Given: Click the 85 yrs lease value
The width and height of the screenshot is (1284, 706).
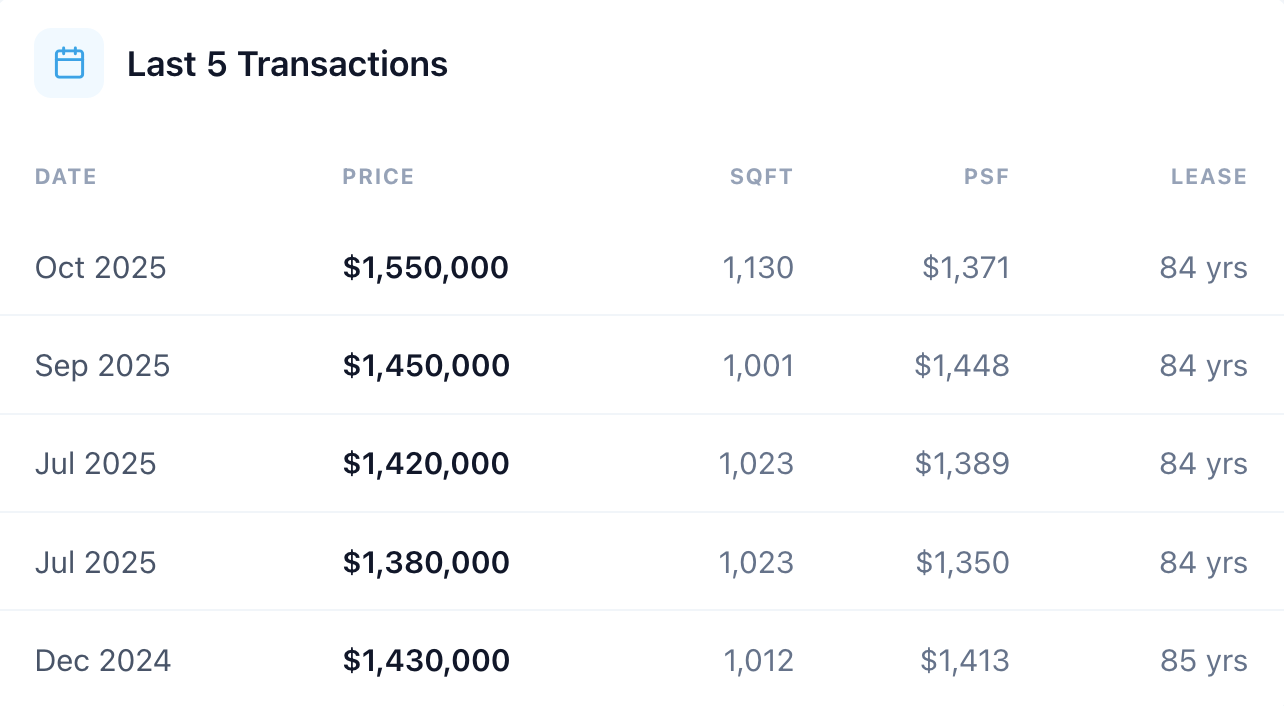Looking at the screenshot, I should (x=1204, y=661).
